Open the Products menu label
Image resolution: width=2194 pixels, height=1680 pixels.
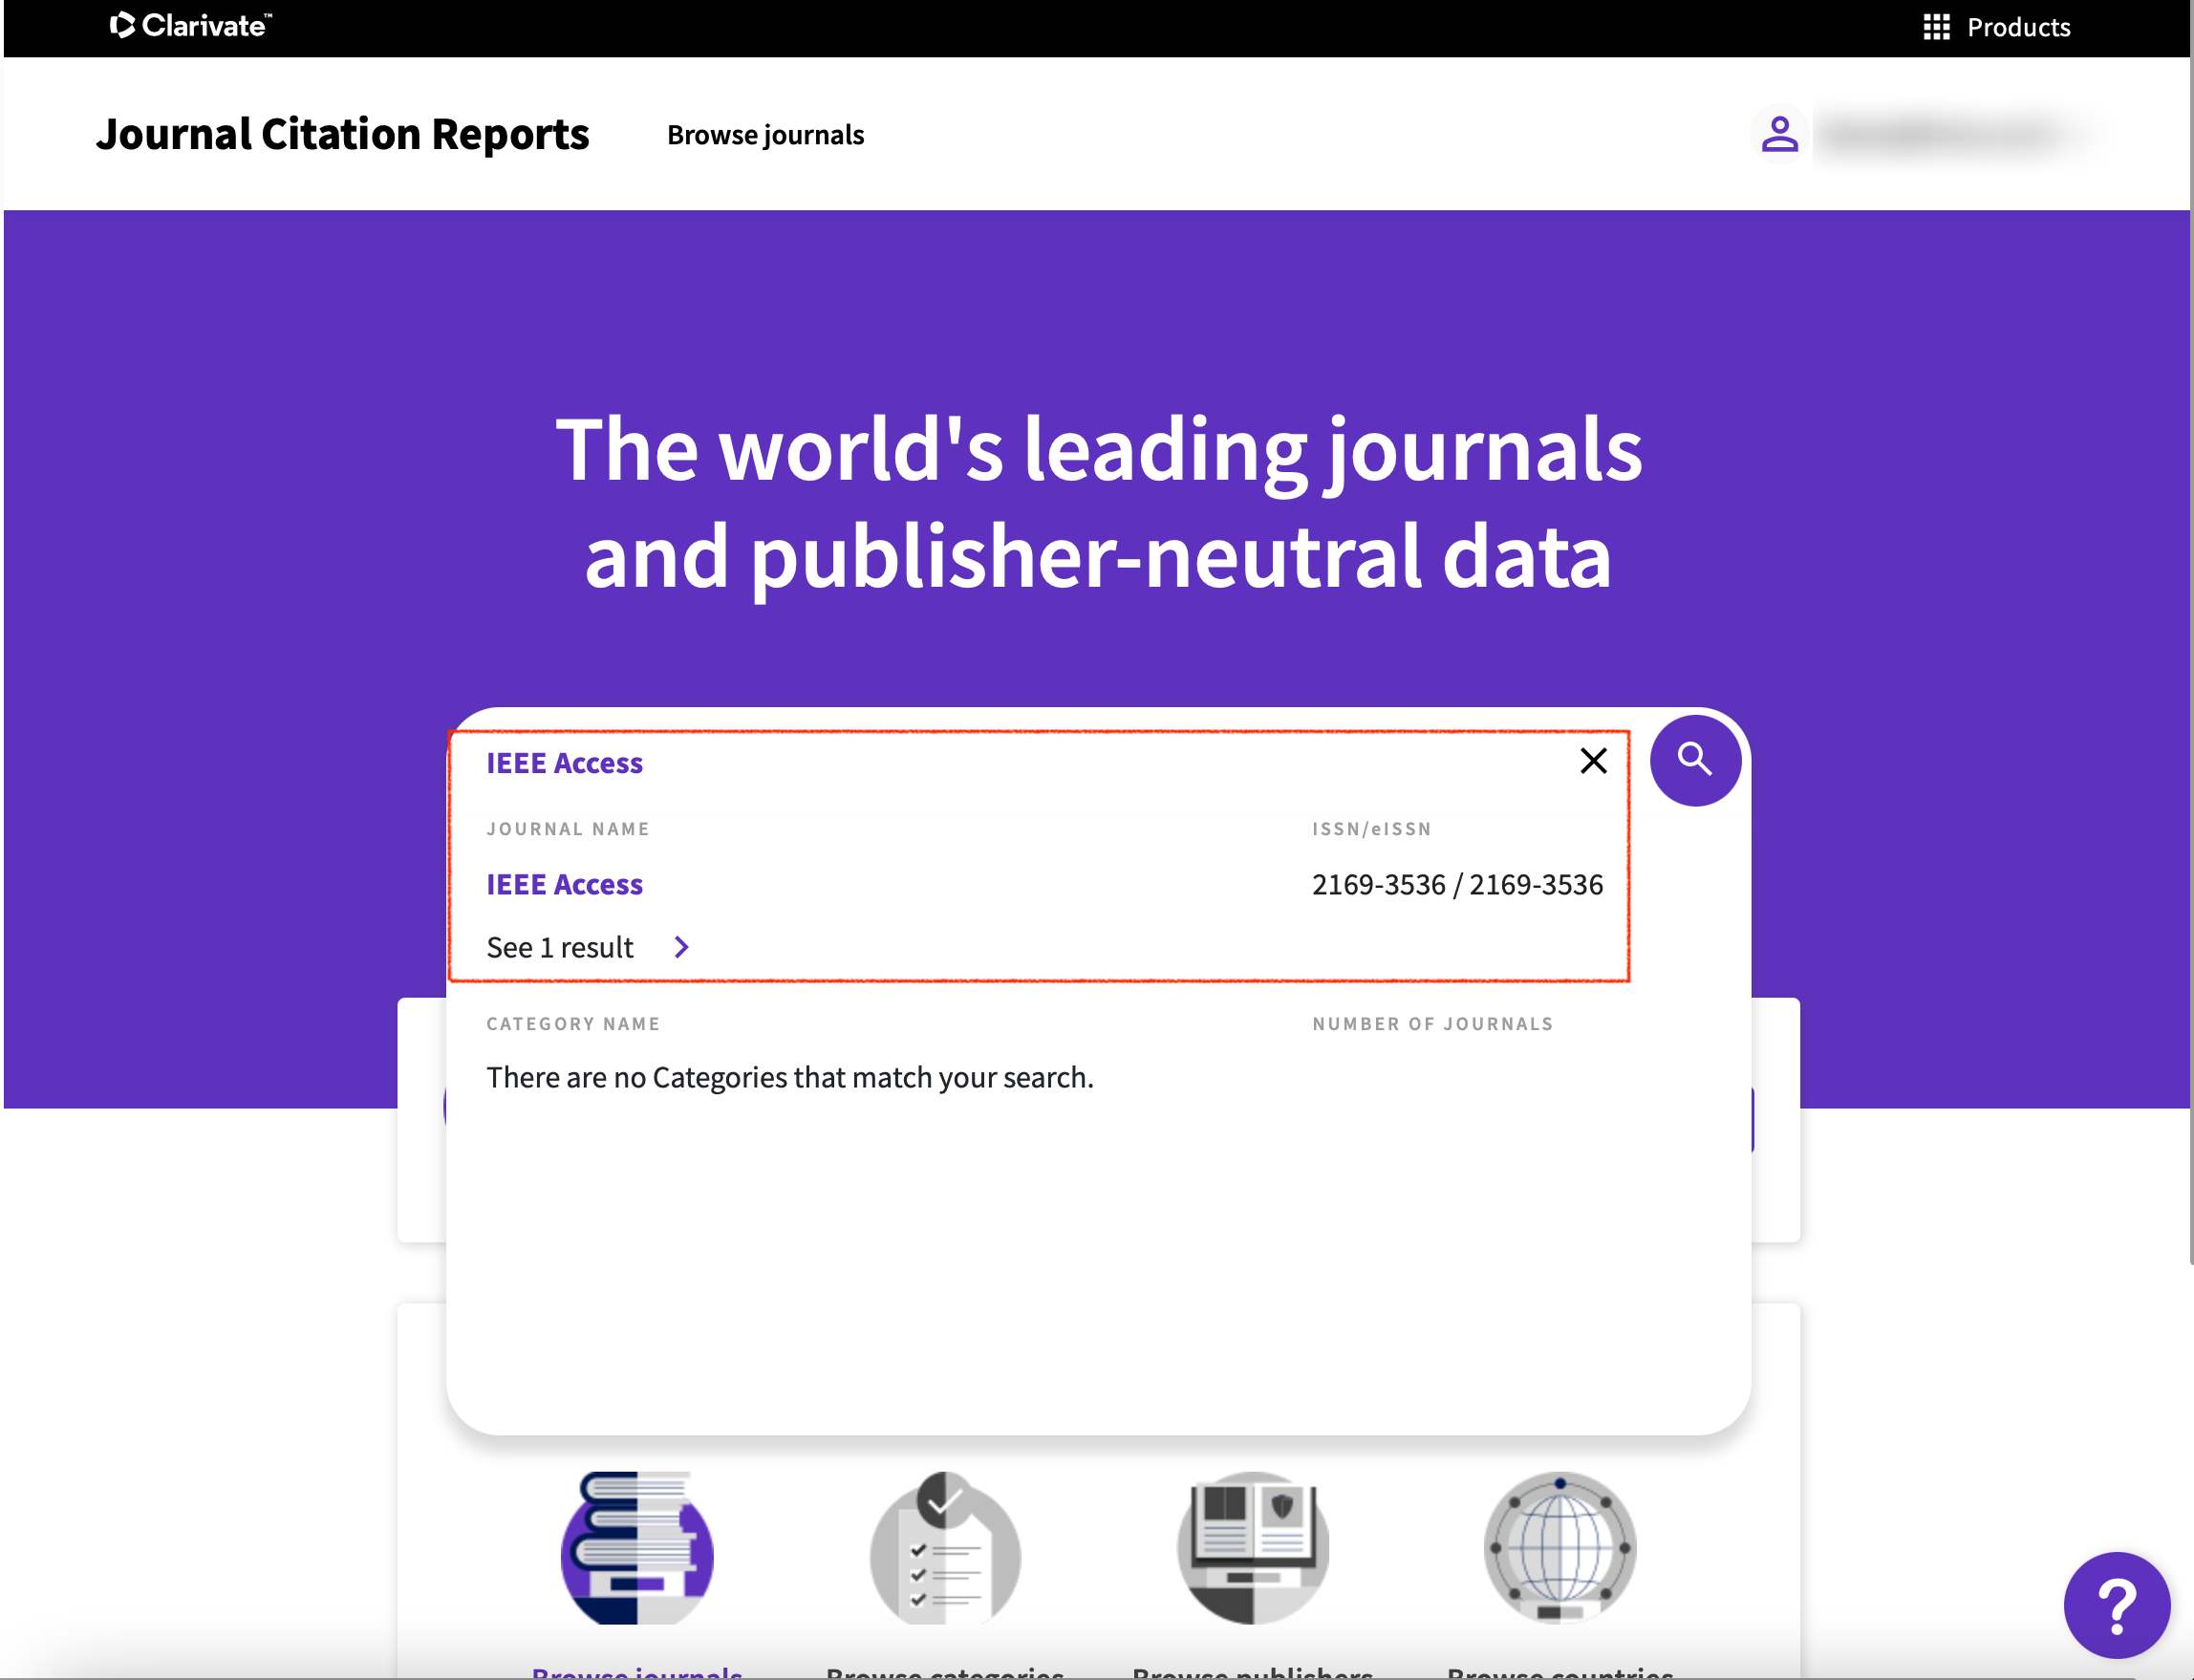click(2018, 27)
